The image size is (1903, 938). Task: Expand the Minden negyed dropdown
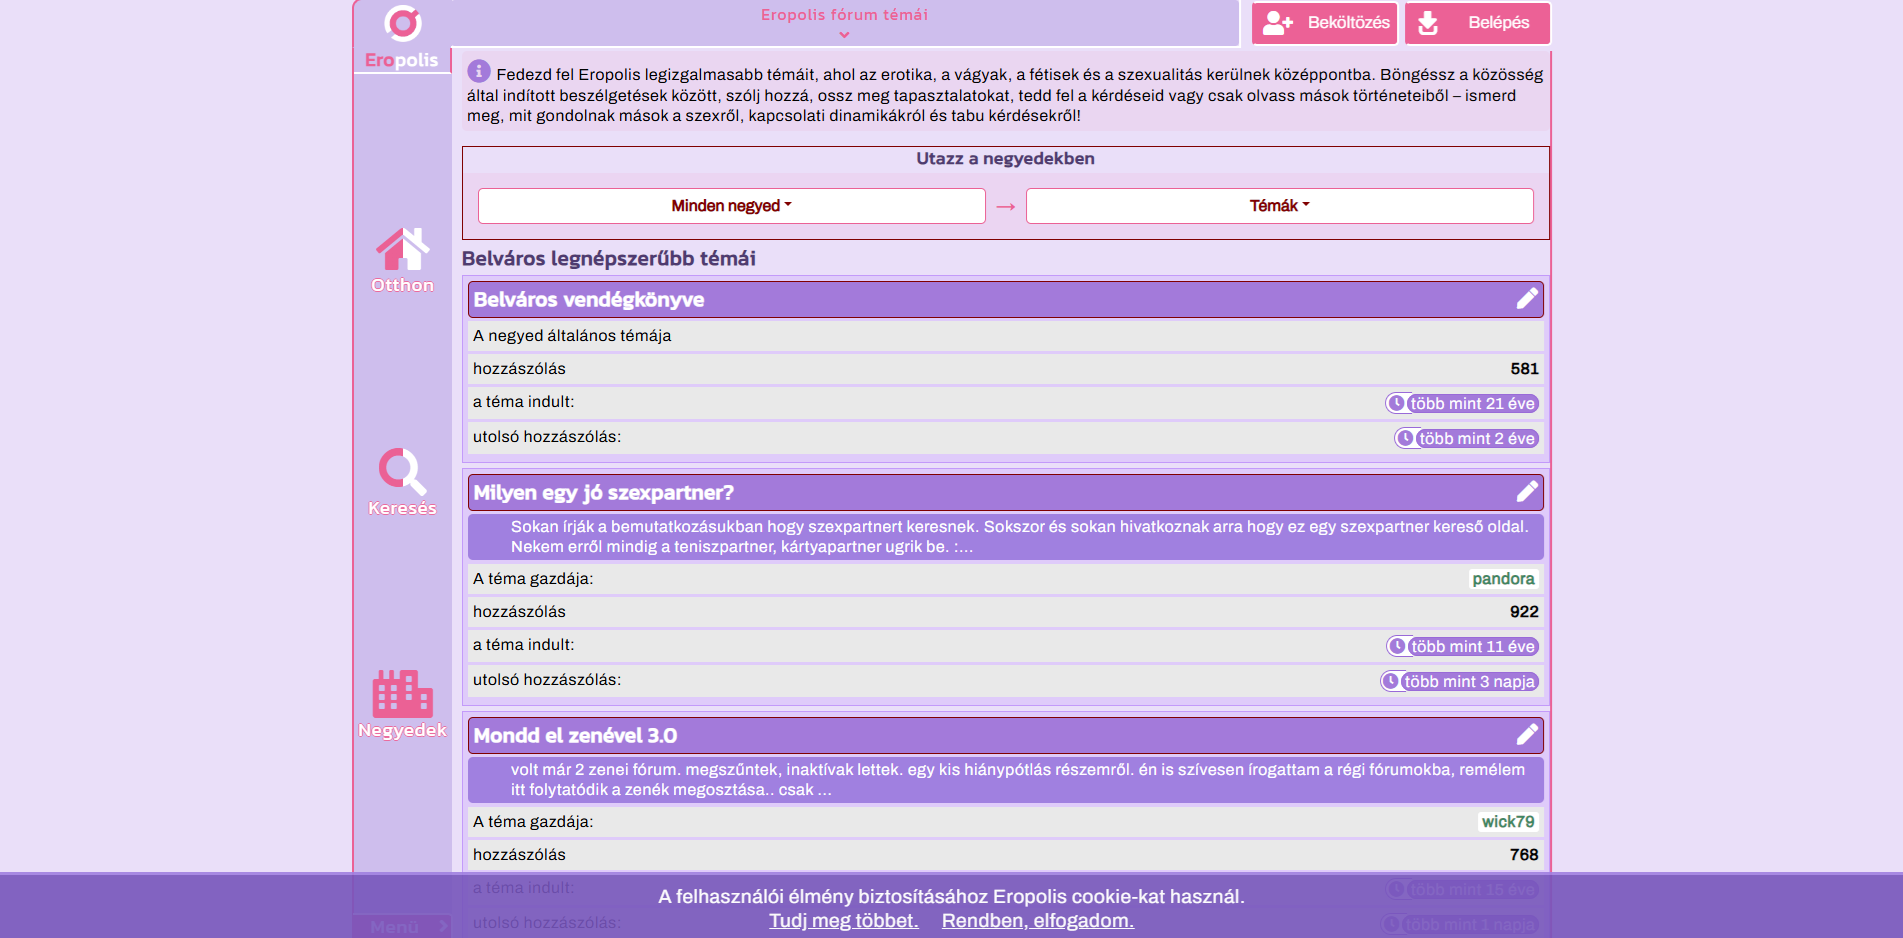[x=732, y=206]
